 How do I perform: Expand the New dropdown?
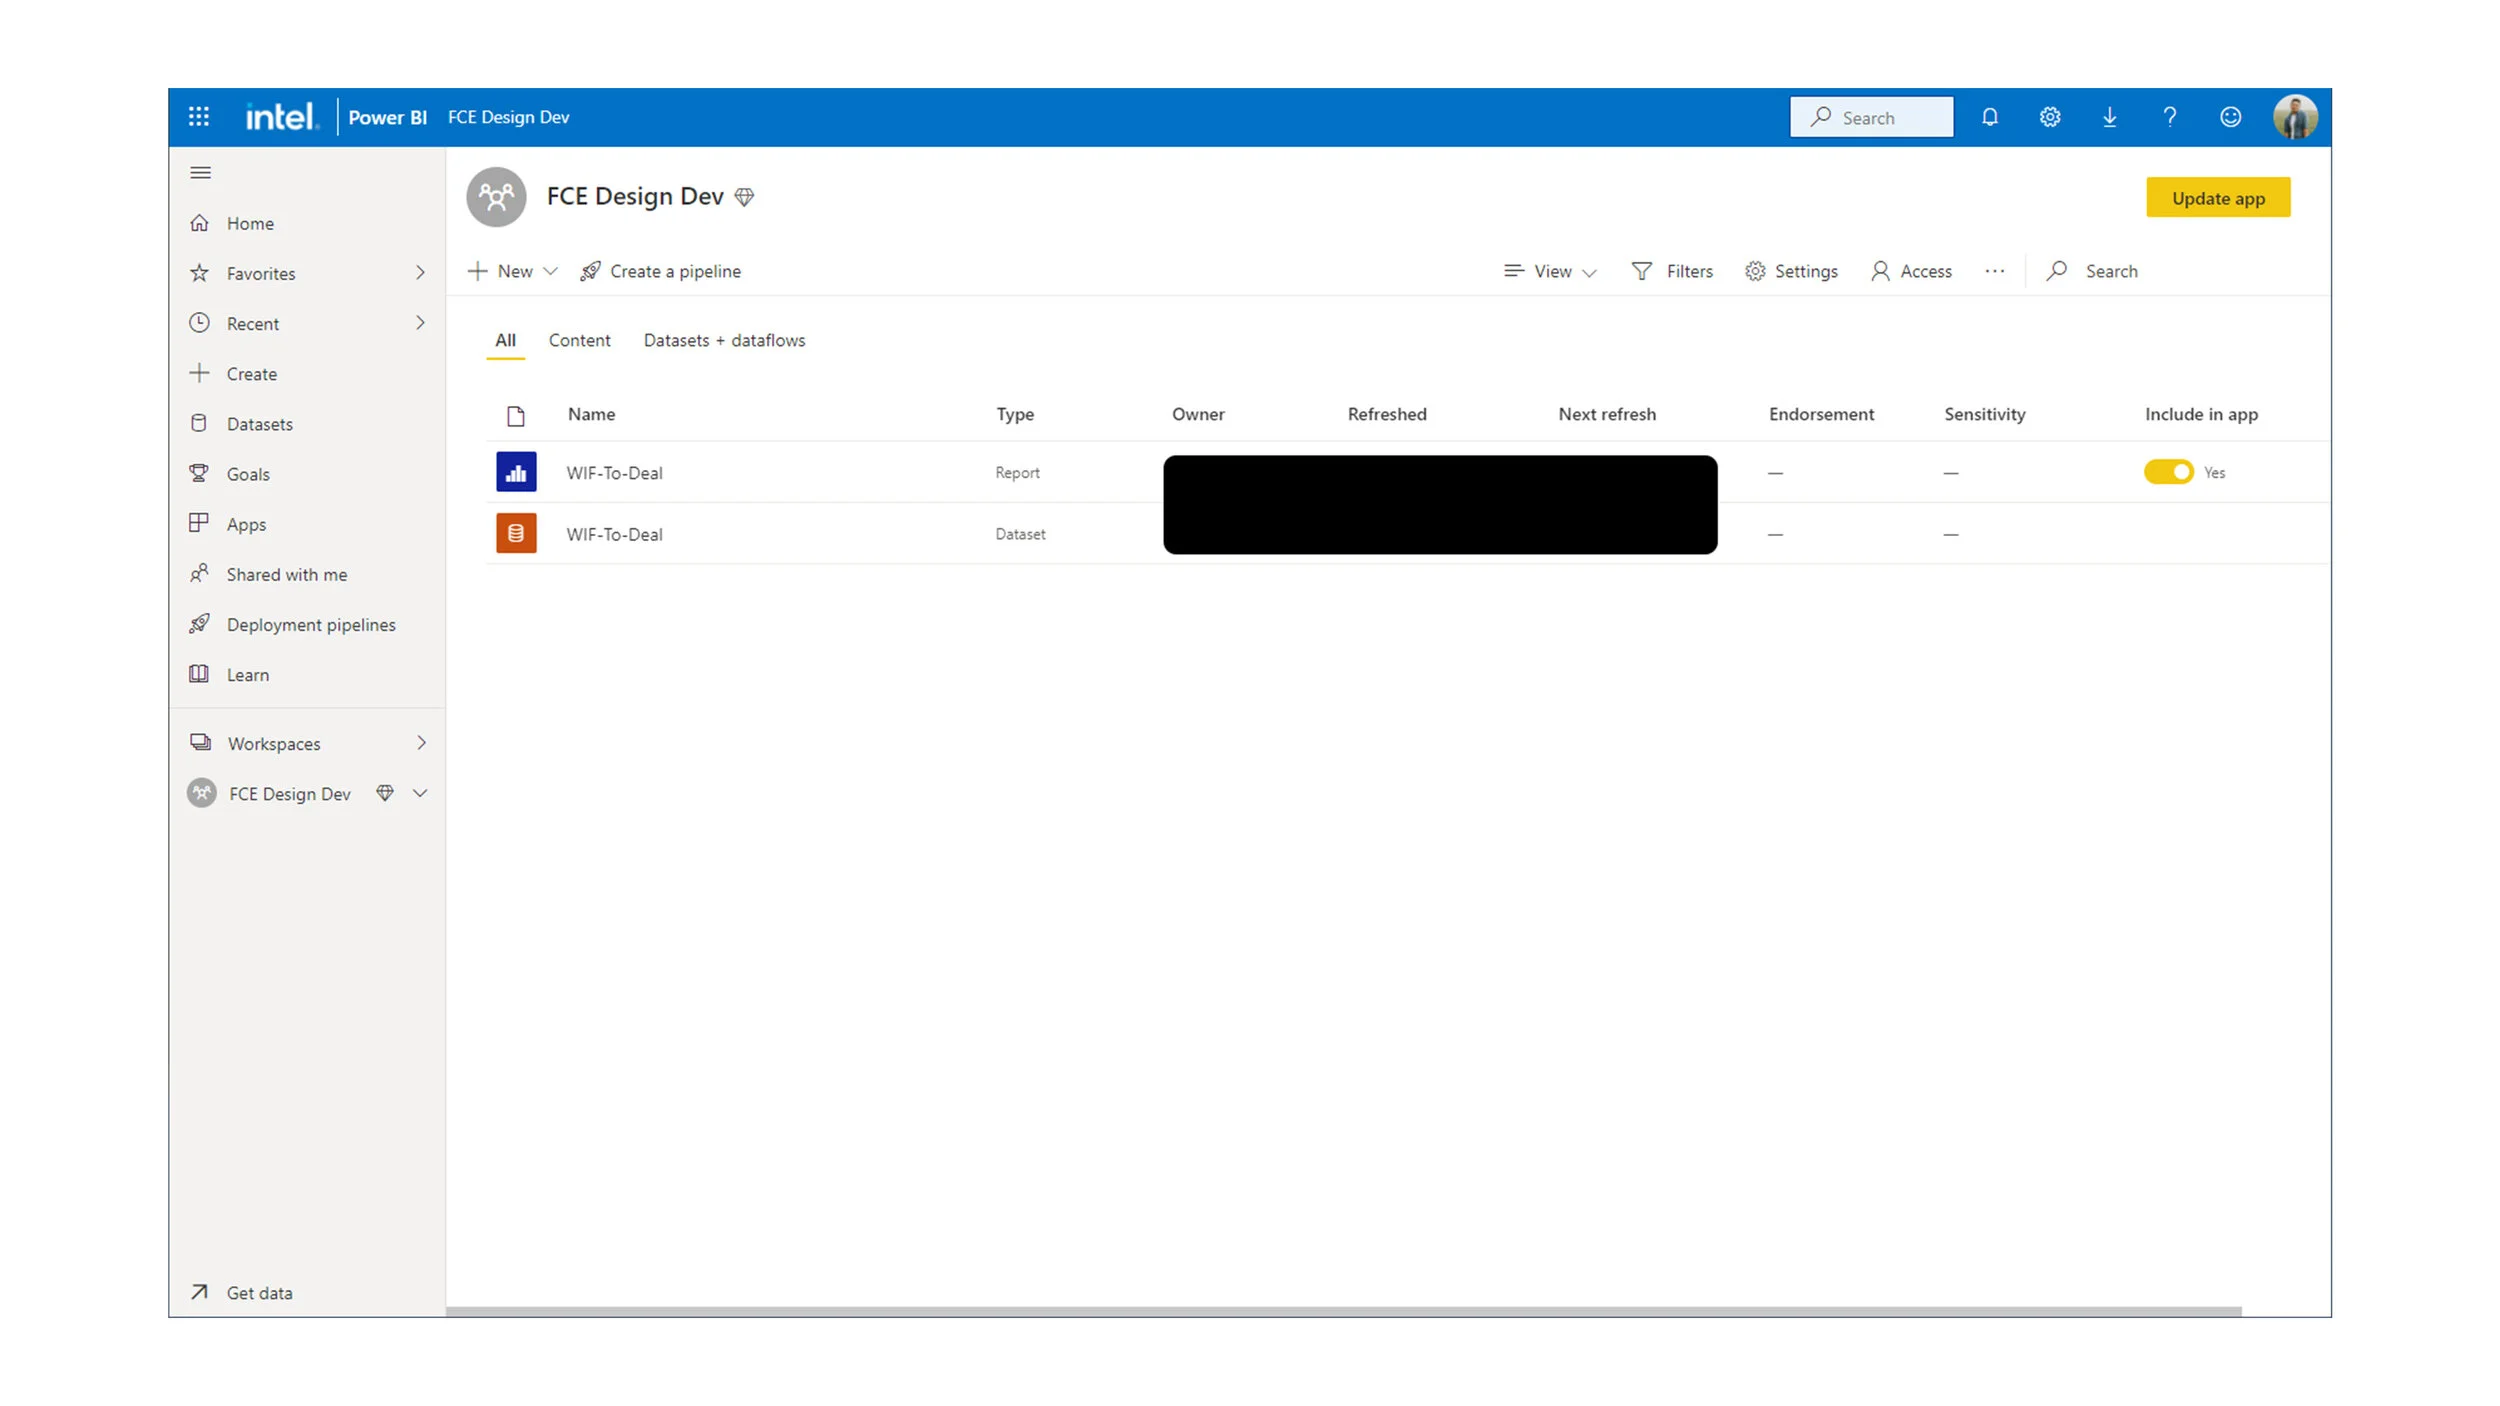click(x=512, y=271)
